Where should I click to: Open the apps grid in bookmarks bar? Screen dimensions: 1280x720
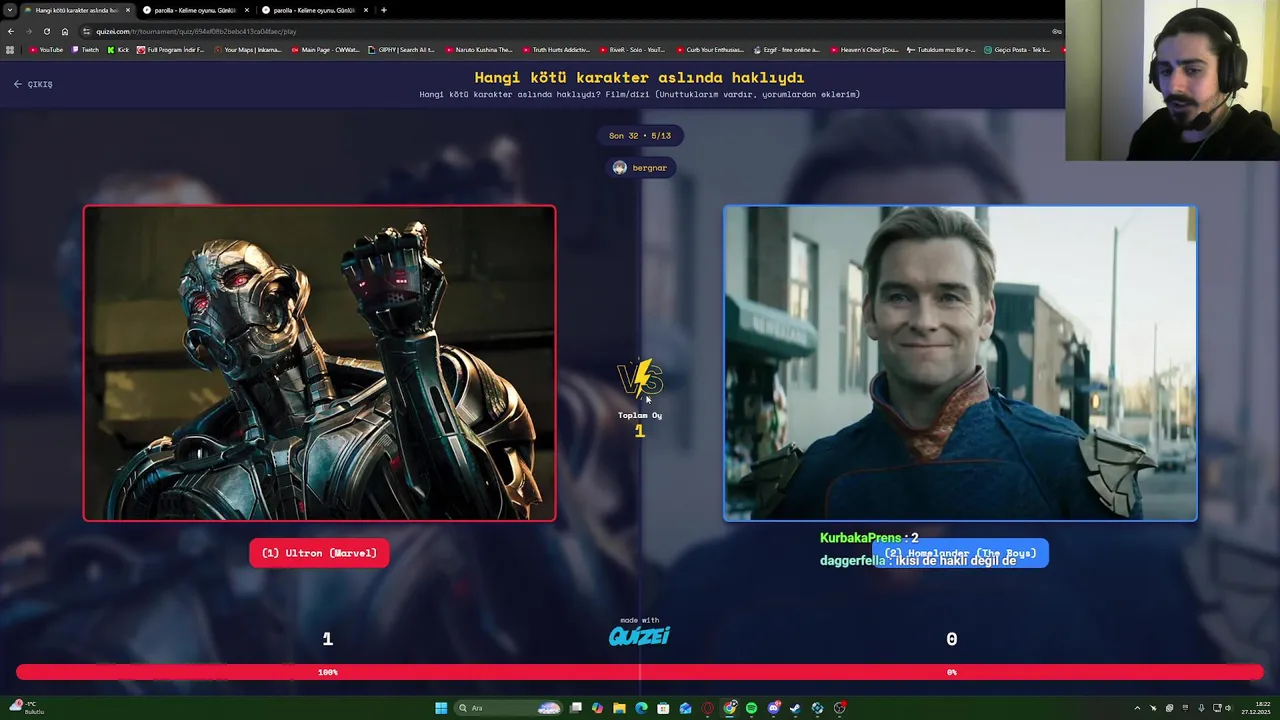pos(10,49)
